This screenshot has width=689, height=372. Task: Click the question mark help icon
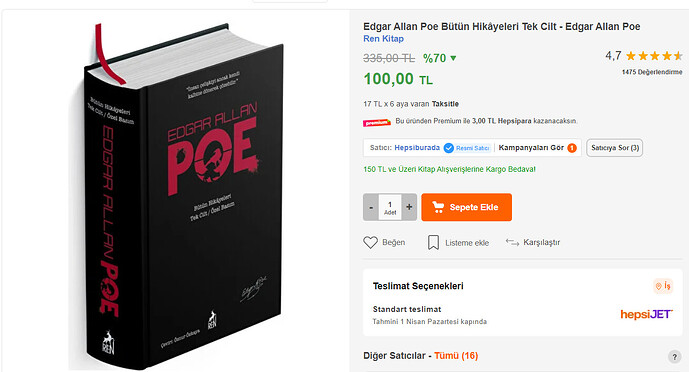[x=674, y=357]
